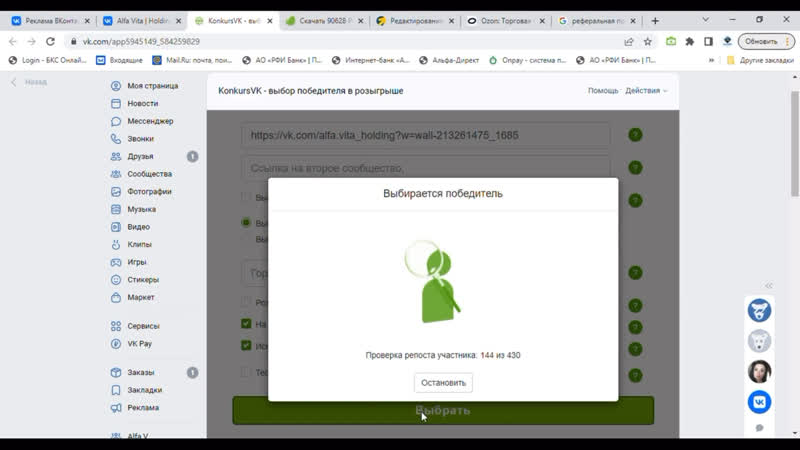Switch to Ozon: Торговая tab
This screenshot has width=800, height=450.
click(506, 21)
